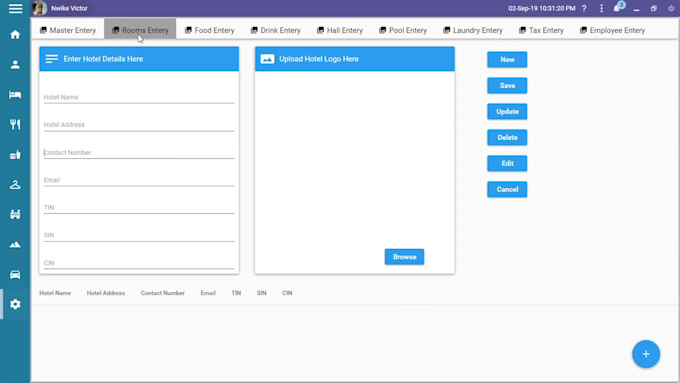Focus the Hotel Address input field

(139, 124)
